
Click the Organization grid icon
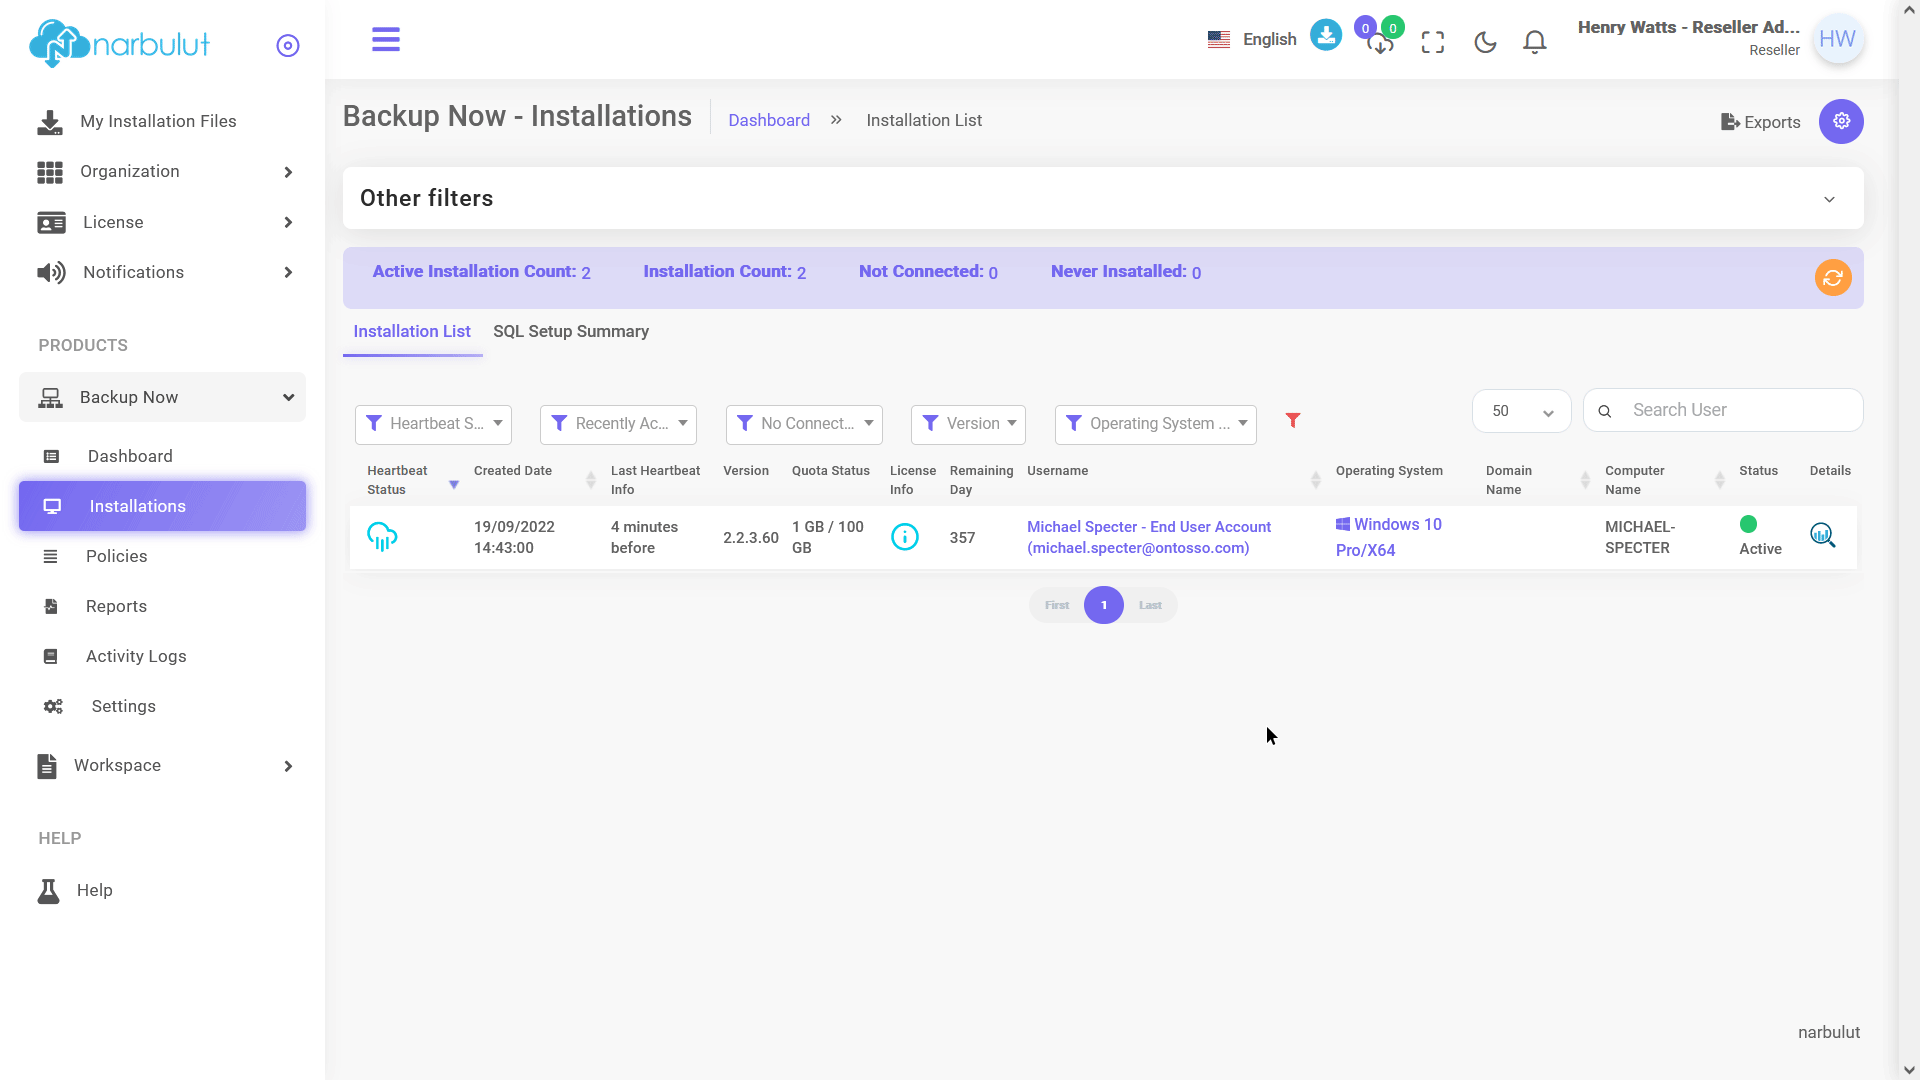pyautogui.click(x=50, y=172)
